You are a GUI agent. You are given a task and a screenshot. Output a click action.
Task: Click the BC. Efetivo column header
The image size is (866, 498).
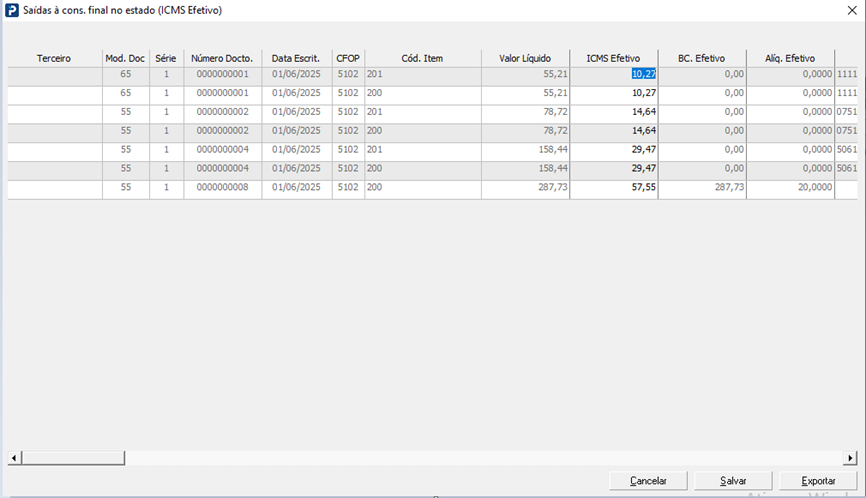tap(702, 59)
